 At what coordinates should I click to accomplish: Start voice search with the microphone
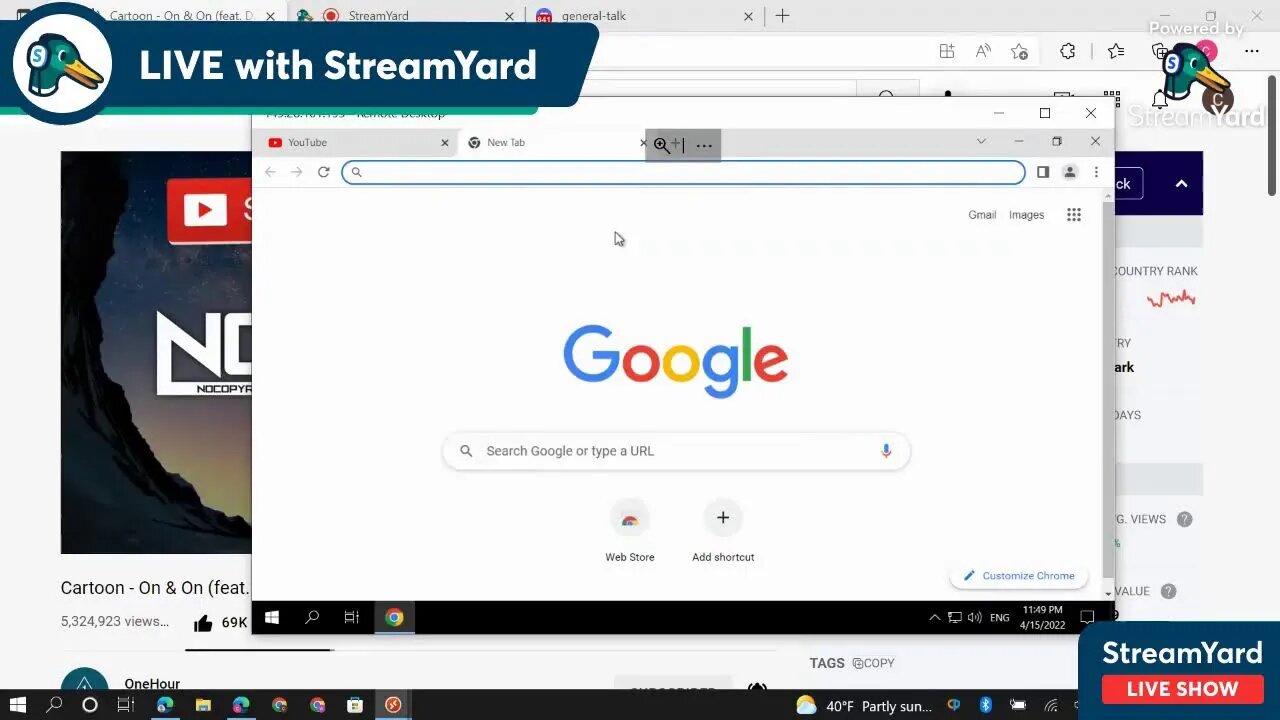pos(885,451)
